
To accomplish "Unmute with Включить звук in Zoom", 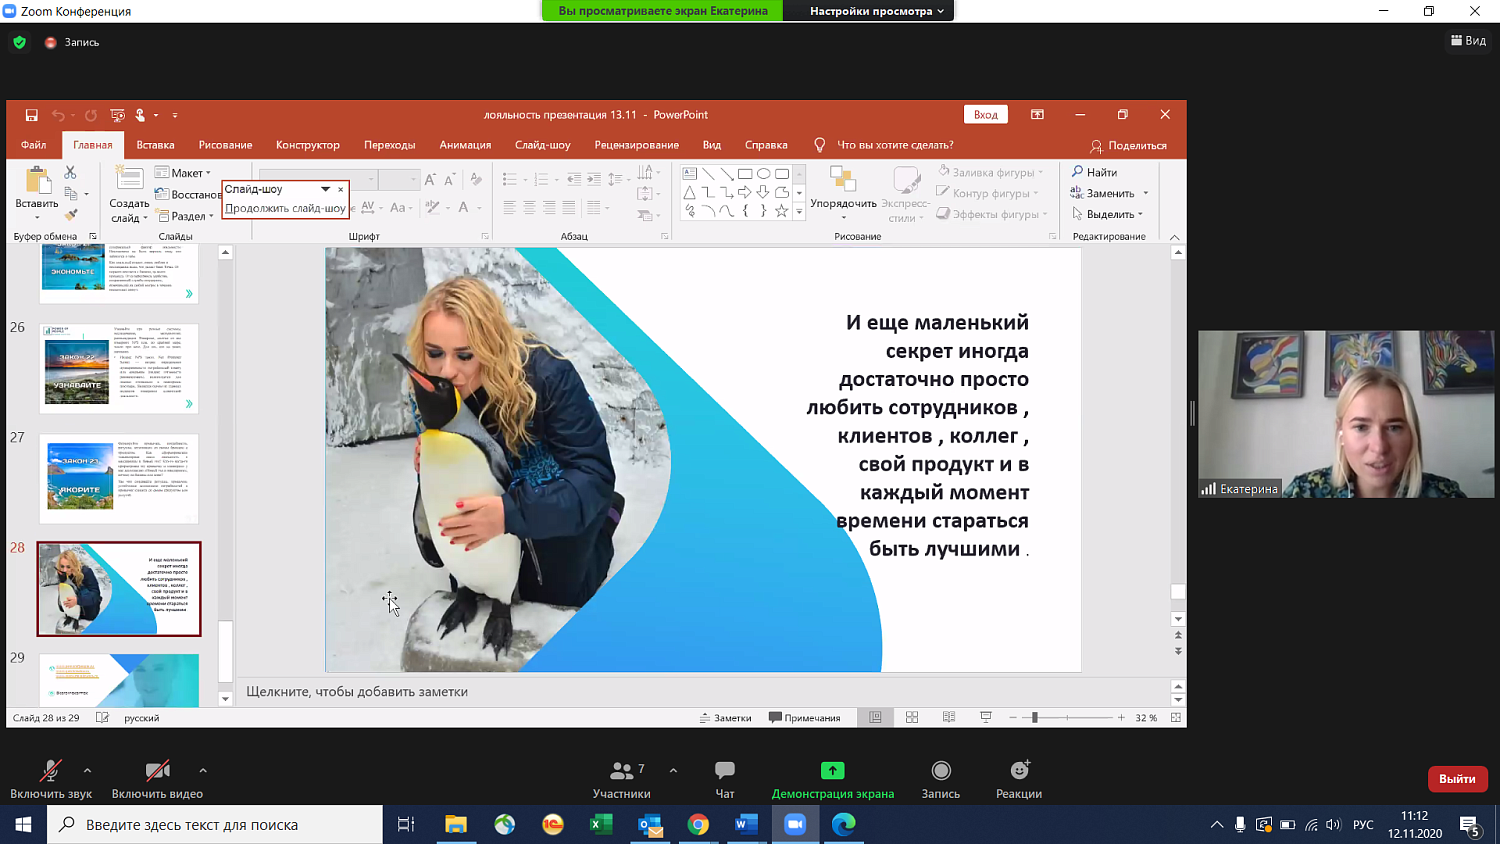I will coord(51,780).
